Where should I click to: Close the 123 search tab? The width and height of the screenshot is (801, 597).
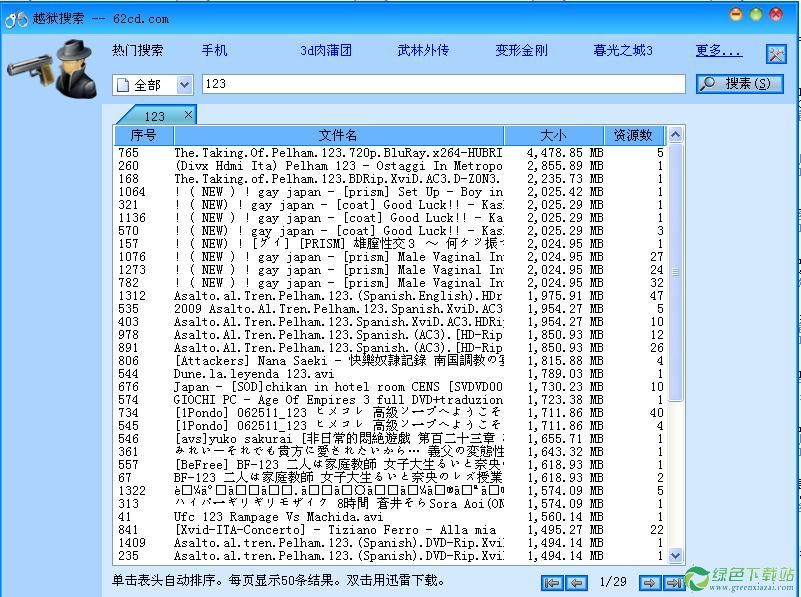tap(188, 114)
